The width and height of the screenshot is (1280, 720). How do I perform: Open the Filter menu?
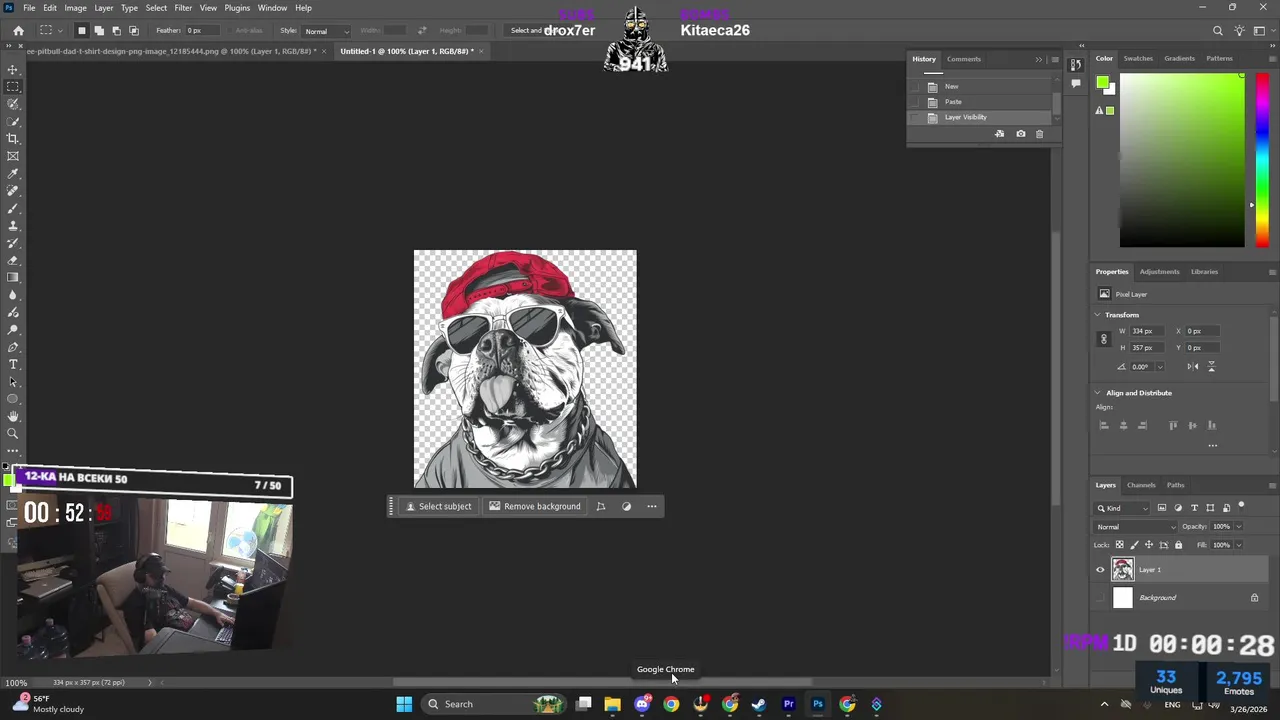coord(183,8)
